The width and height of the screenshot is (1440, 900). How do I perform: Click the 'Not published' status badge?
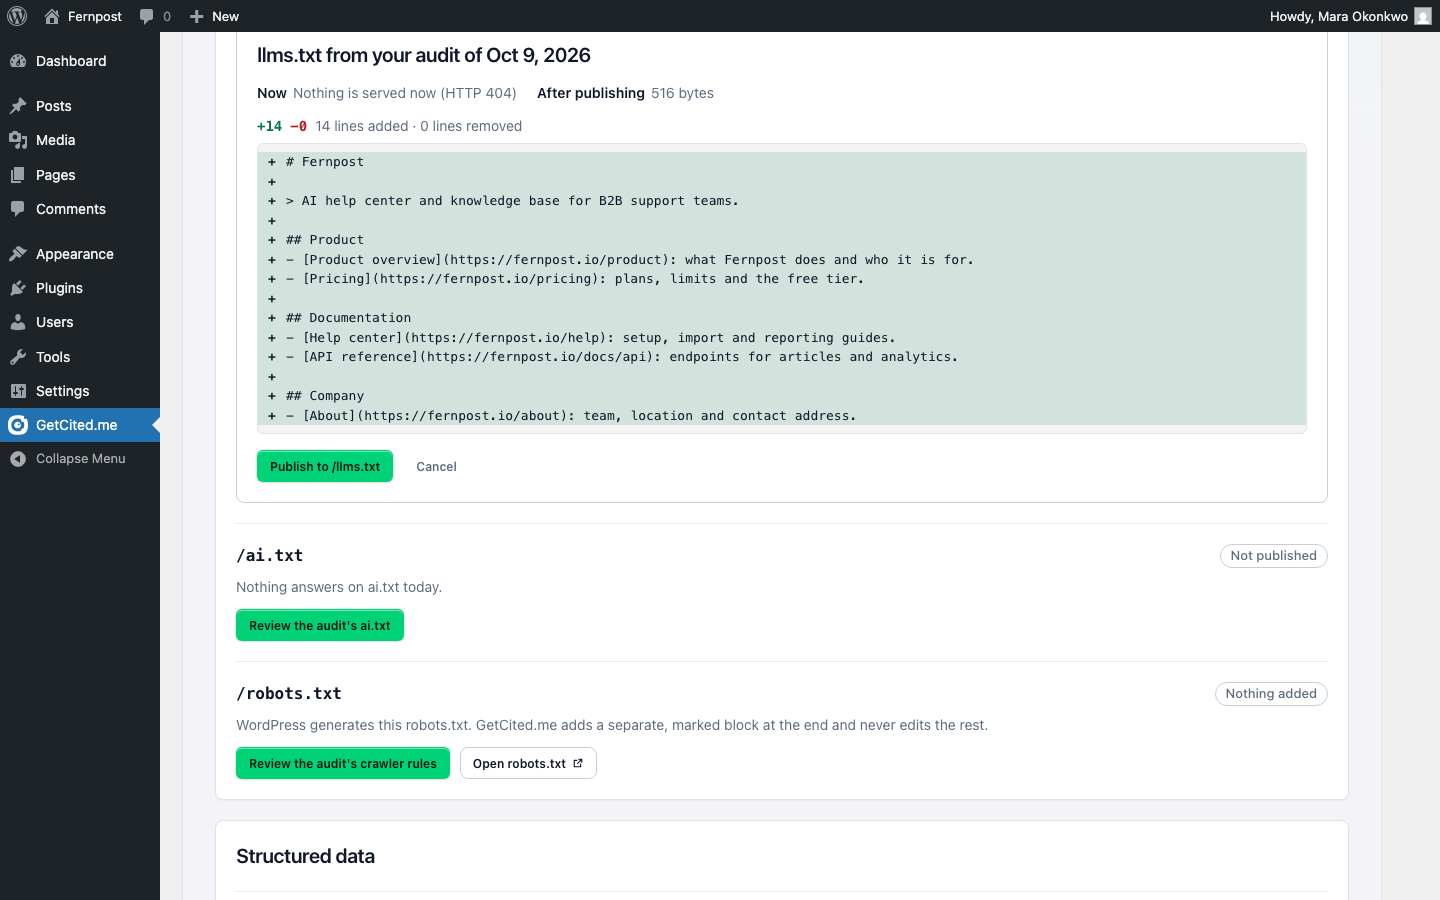tap(1274, 556)
